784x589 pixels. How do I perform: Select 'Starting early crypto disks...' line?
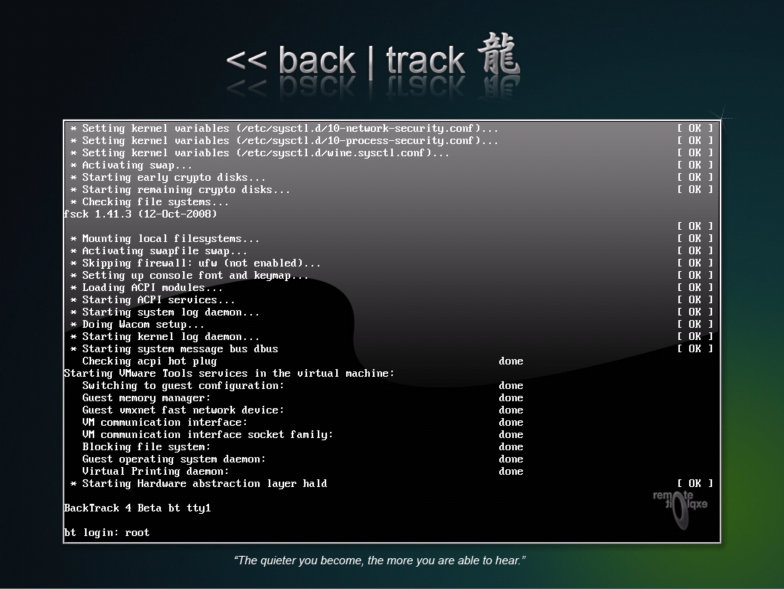(x=168, y=178)
